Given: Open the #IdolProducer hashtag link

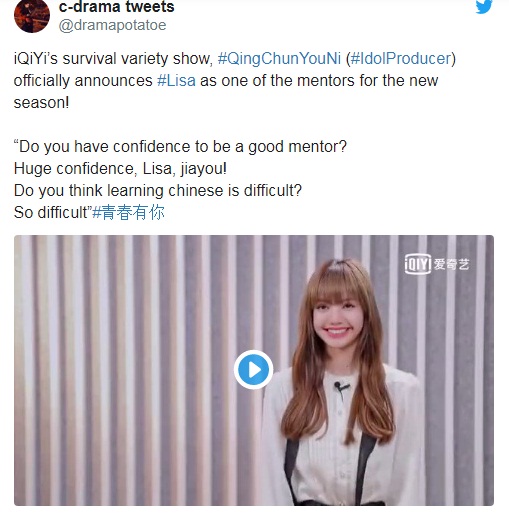Looking at the screenshot, I should tap(401, 59).
